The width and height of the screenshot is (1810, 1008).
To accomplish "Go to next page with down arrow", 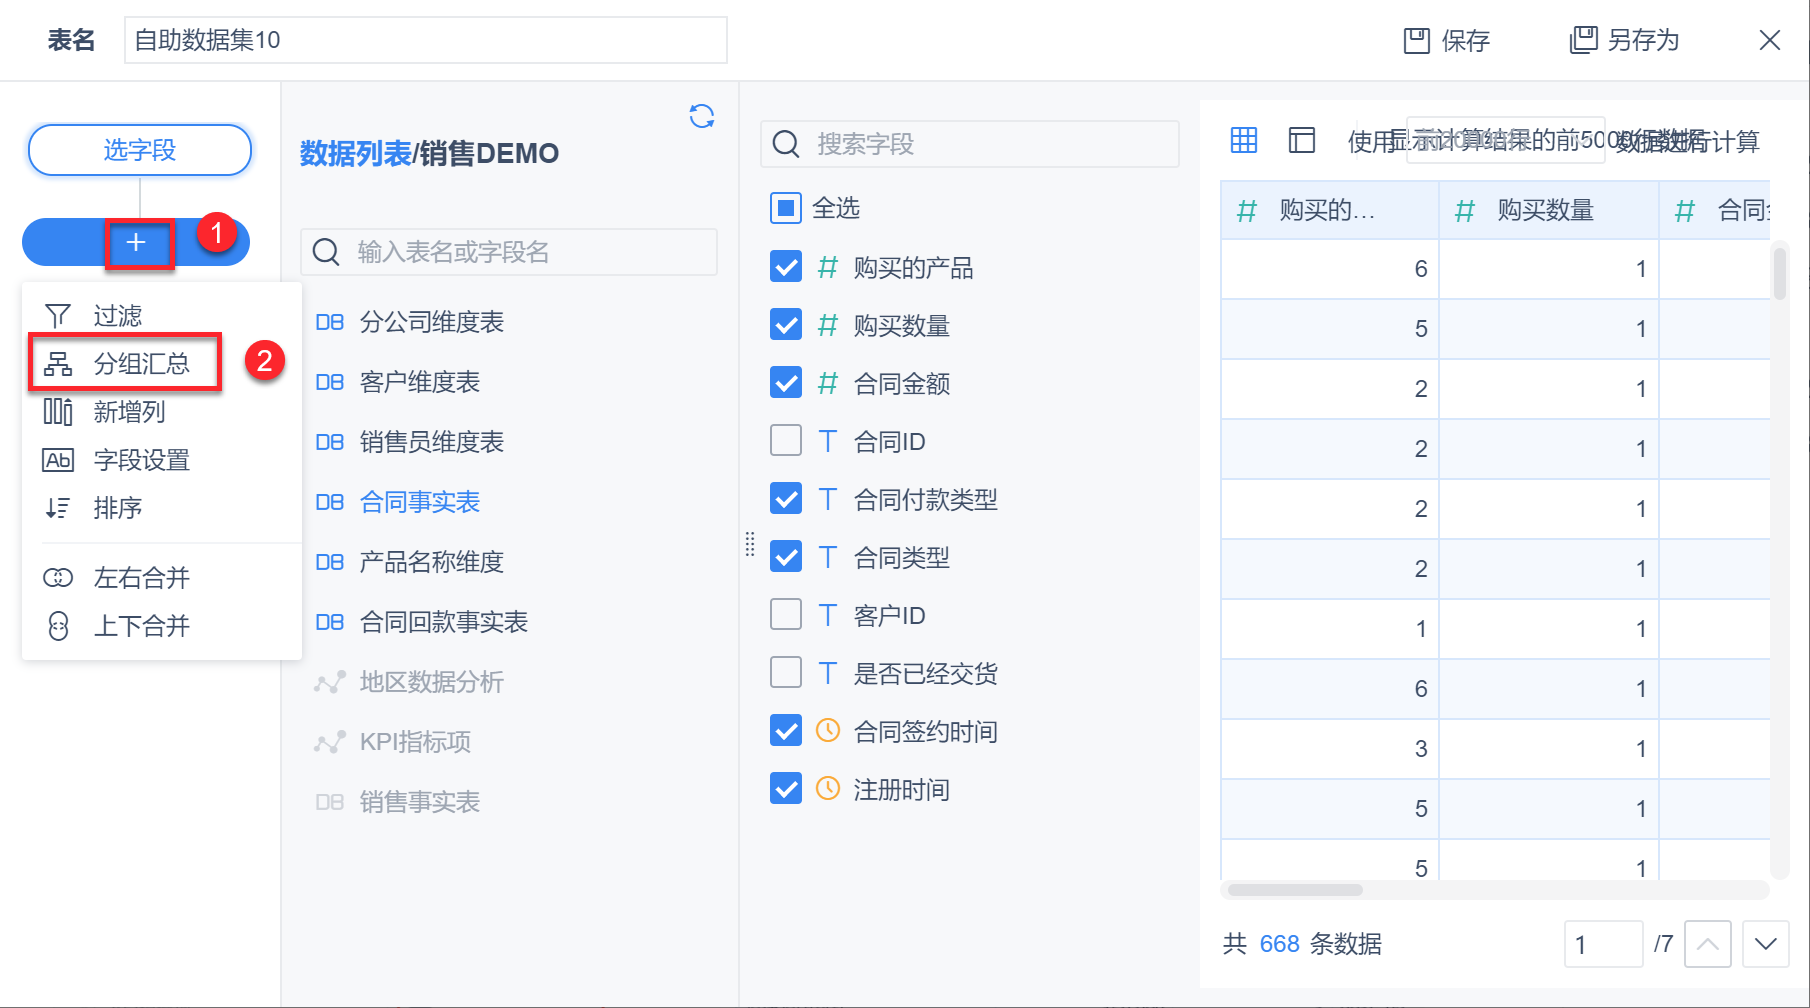I will pos(1765,944).
